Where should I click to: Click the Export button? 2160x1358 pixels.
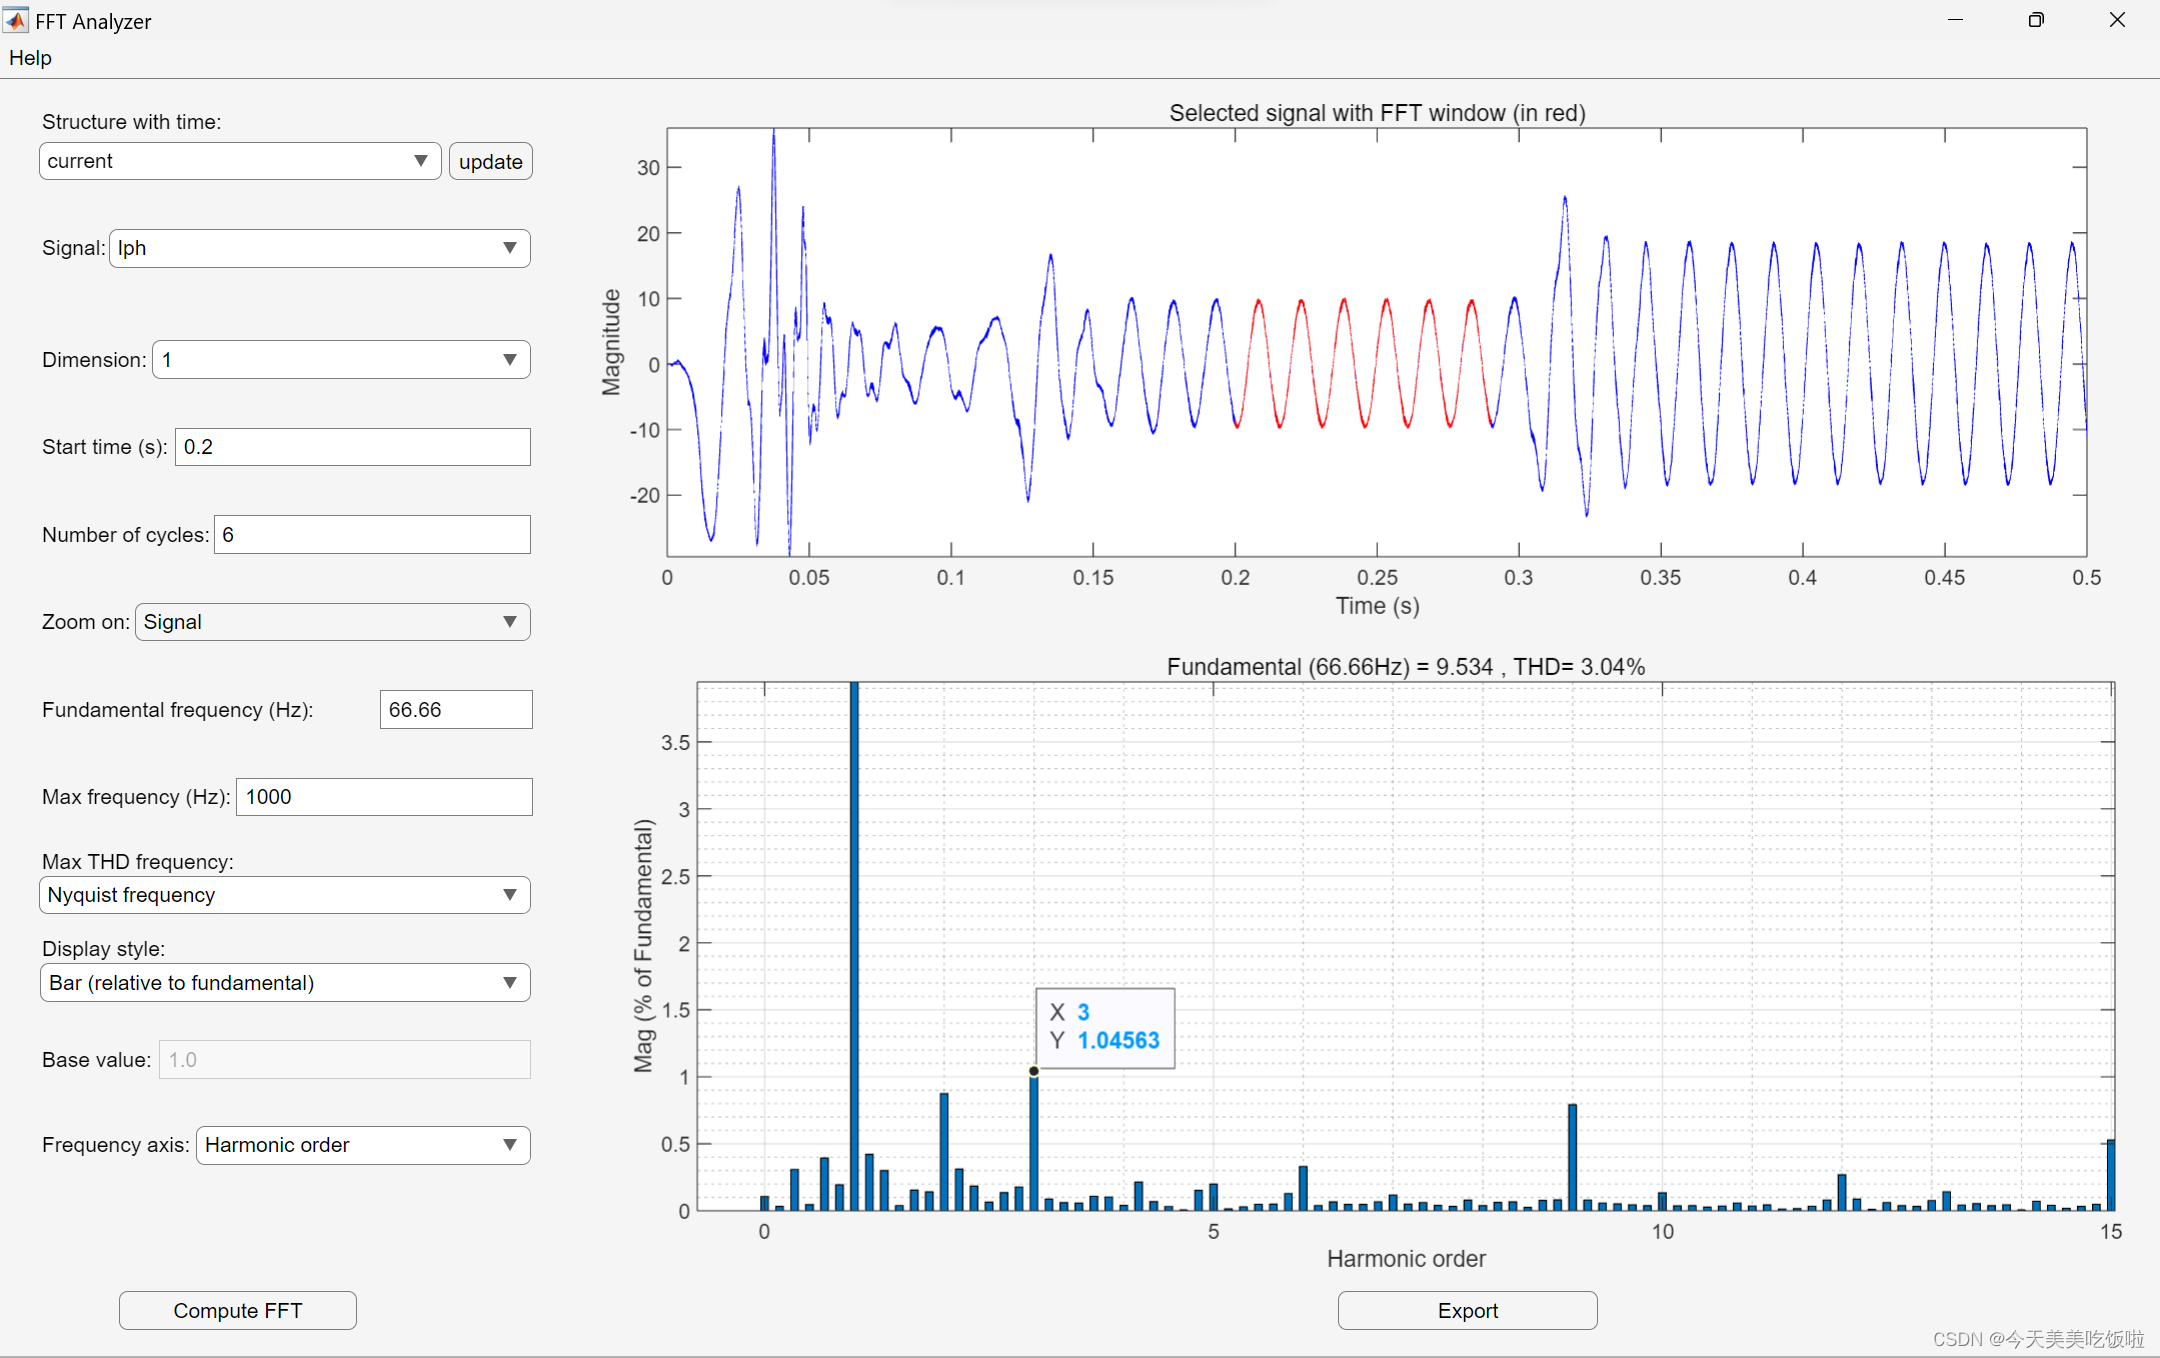tap(1468, 1310)
